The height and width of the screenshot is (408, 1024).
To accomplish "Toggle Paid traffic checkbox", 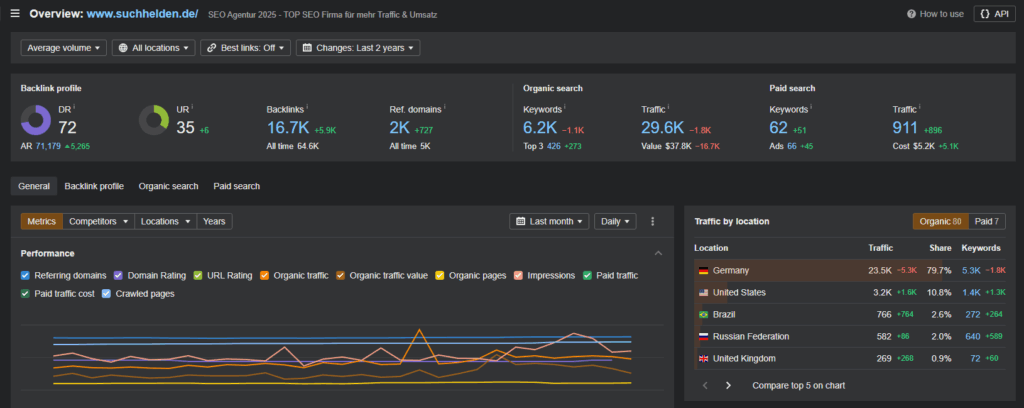I will pos(588,275).
